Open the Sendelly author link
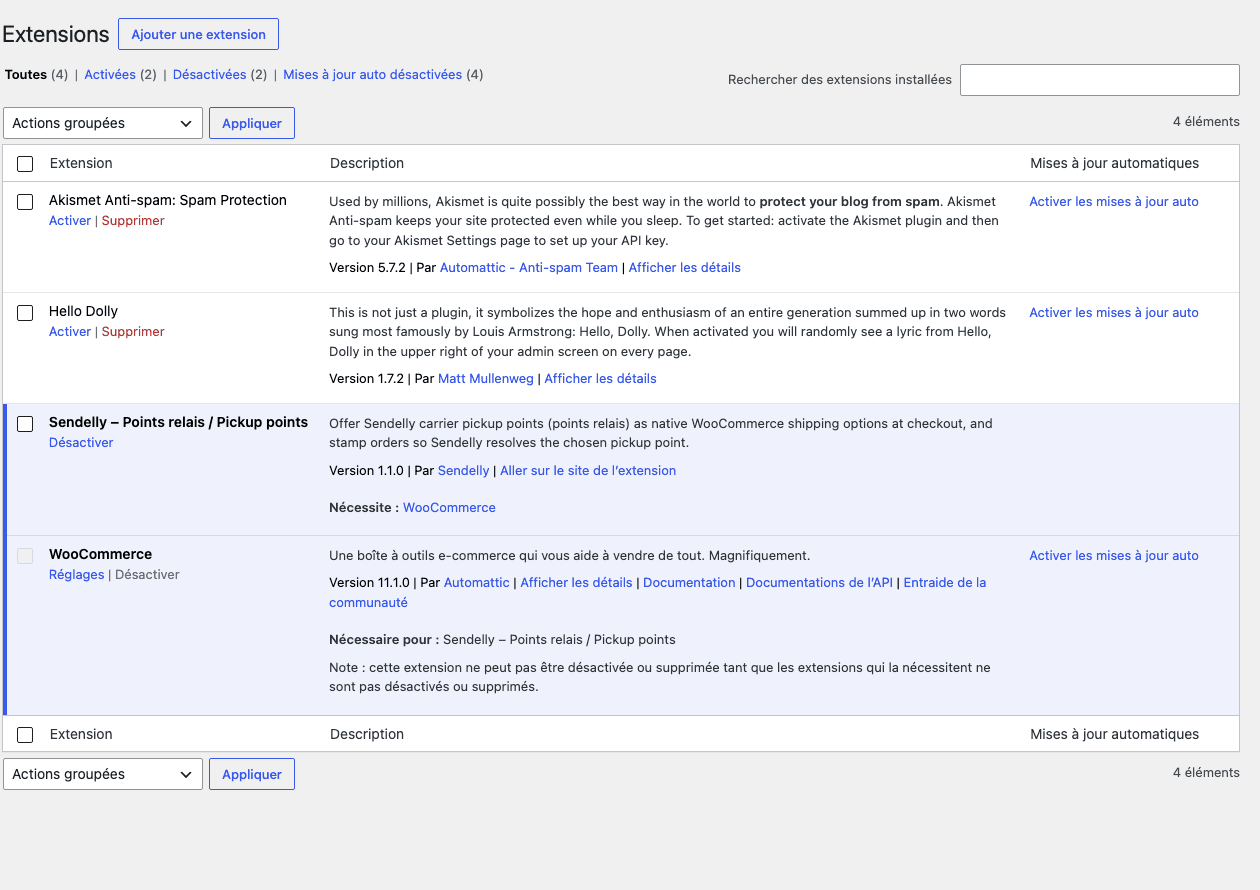This screenshot has width=1260, height=890. (x=464, y=470)
